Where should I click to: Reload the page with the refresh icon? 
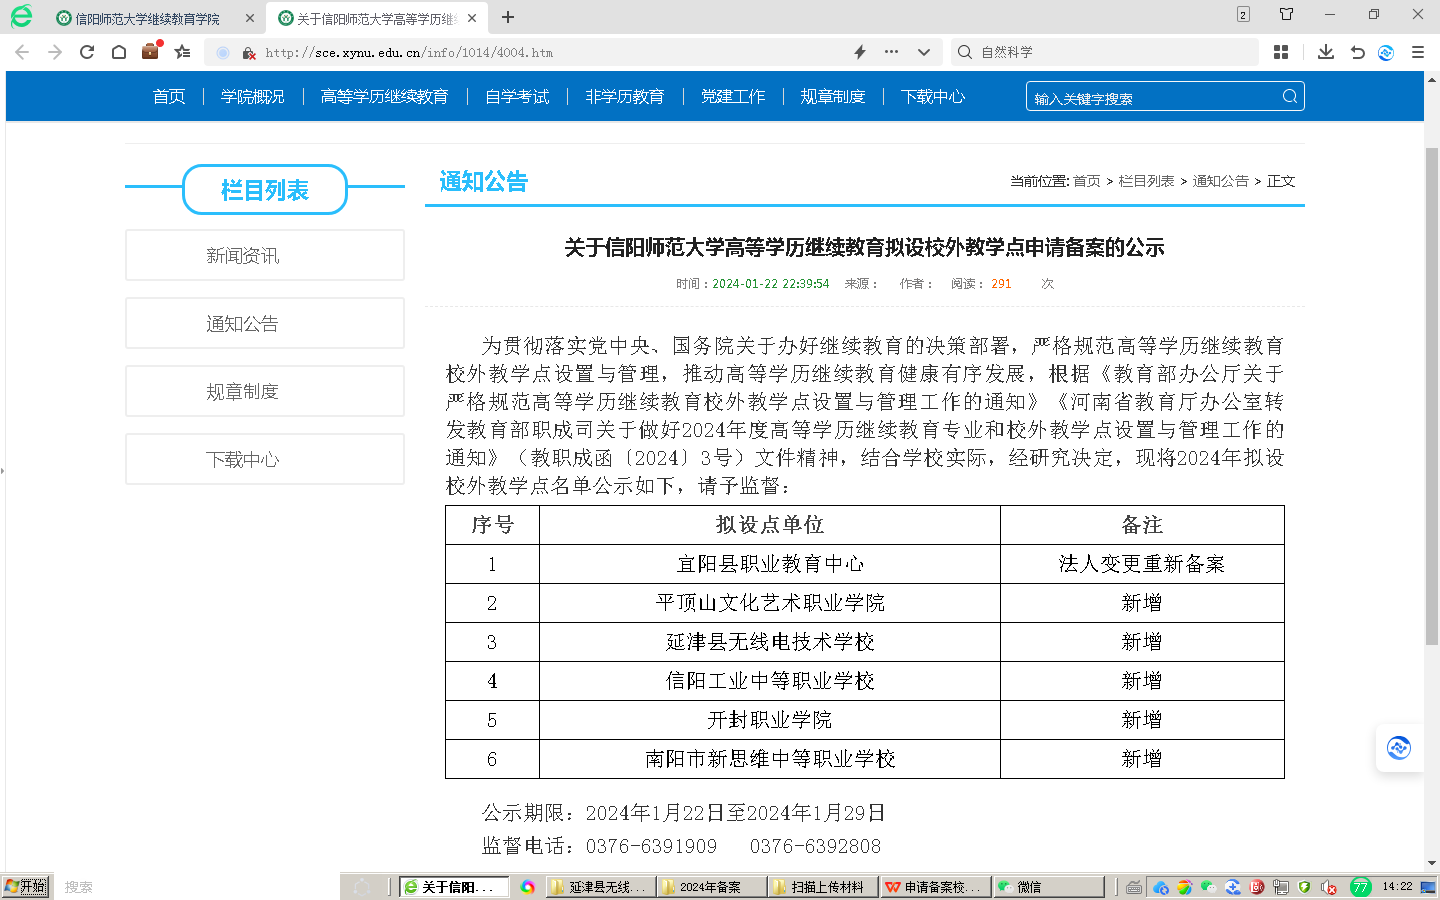tap(87, 52)
